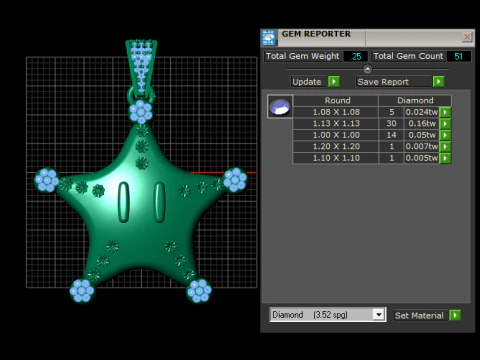The height and width of the screenshot is (360, 480).
Task: Click the gem count 30 cell
Action: click(391, 124)
